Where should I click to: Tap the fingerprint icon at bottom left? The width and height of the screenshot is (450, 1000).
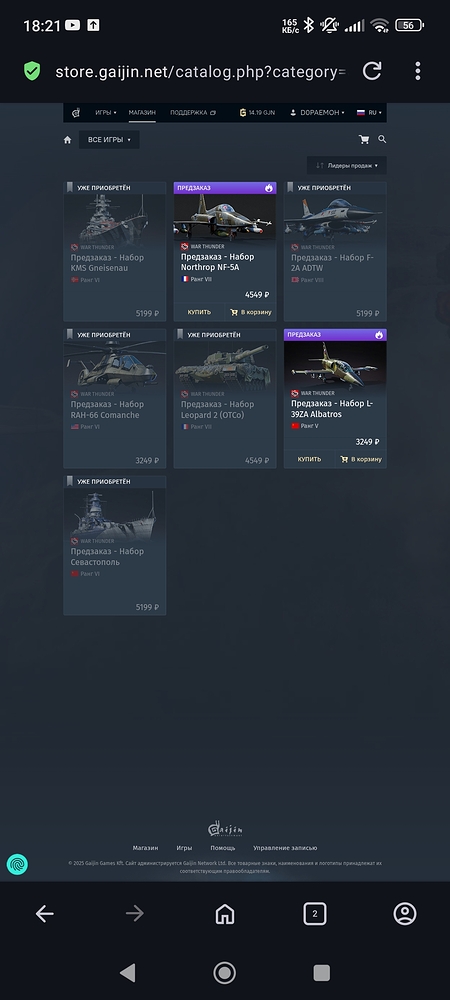[x=17, y=864]
